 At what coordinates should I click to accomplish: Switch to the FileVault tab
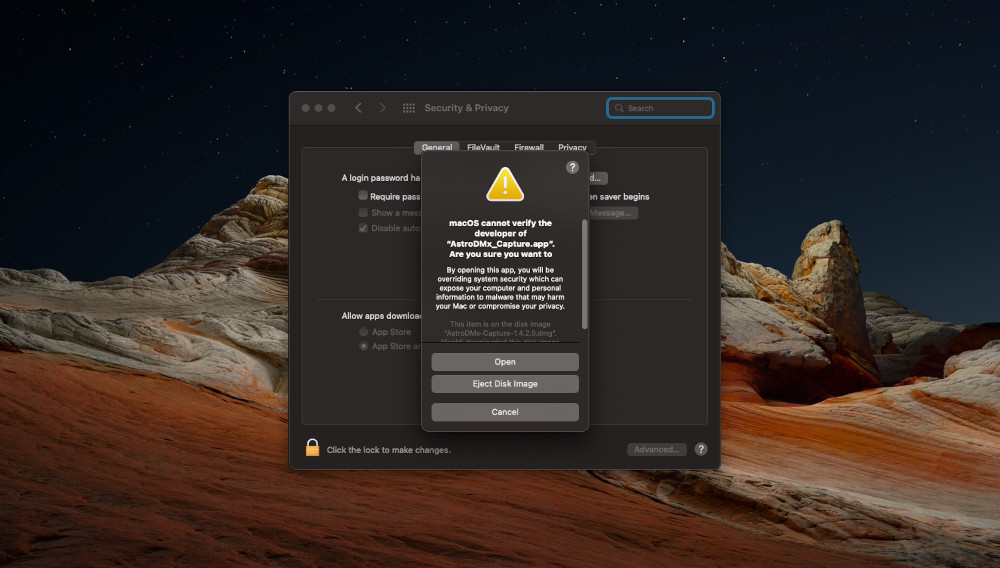pos(483,147)
